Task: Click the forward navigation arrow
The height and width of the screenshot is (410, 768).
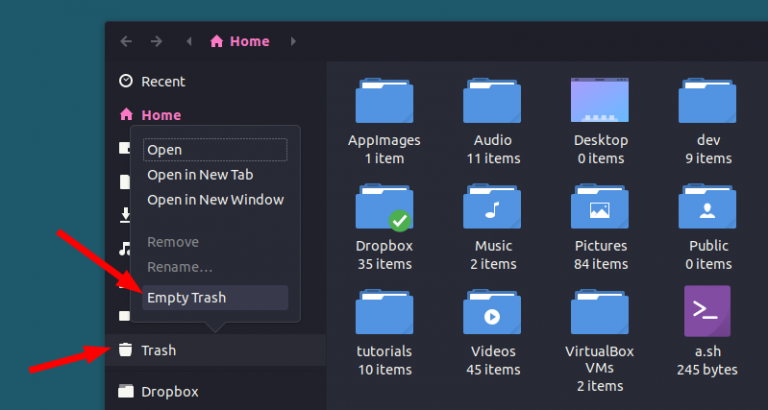Action: [x=156, y=41]
